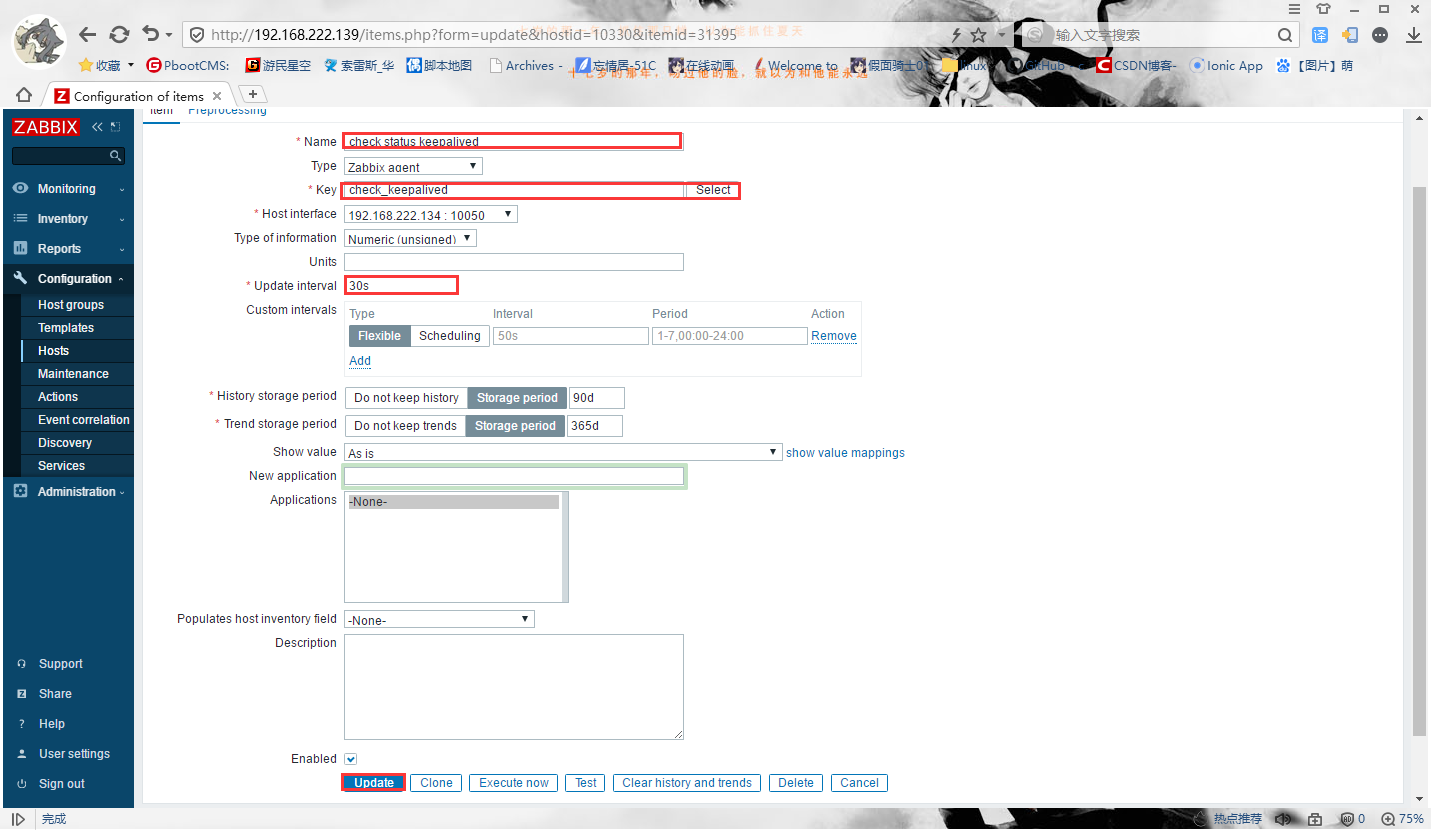Open Type of information dropdown

pos(410,238)
